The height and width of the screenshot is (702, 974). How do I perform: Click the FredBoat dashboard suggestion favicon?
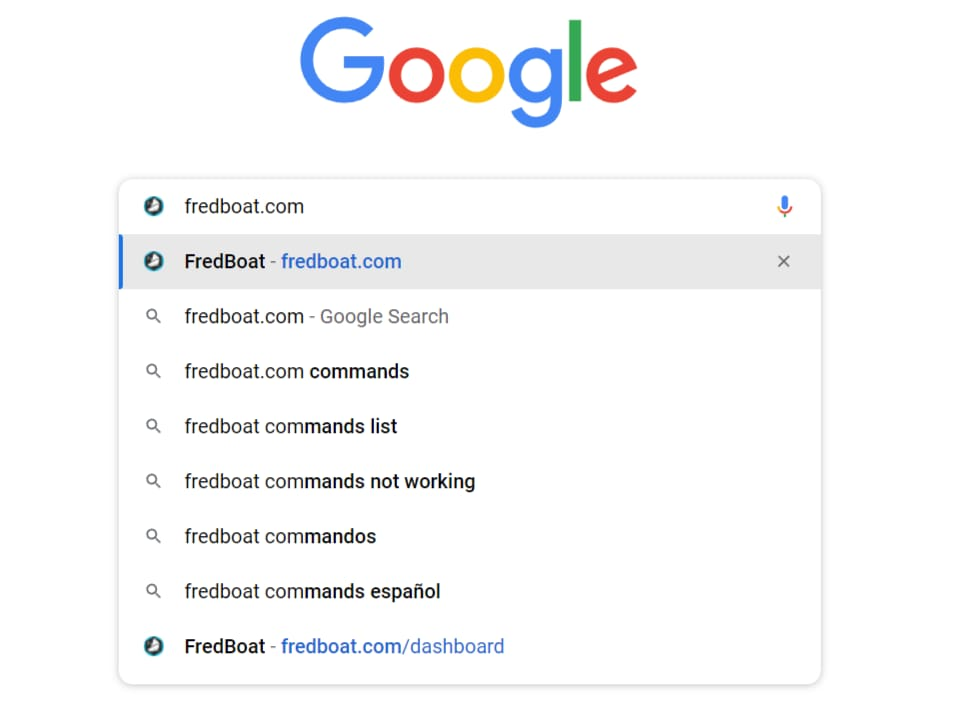click(x=153, y=646)
